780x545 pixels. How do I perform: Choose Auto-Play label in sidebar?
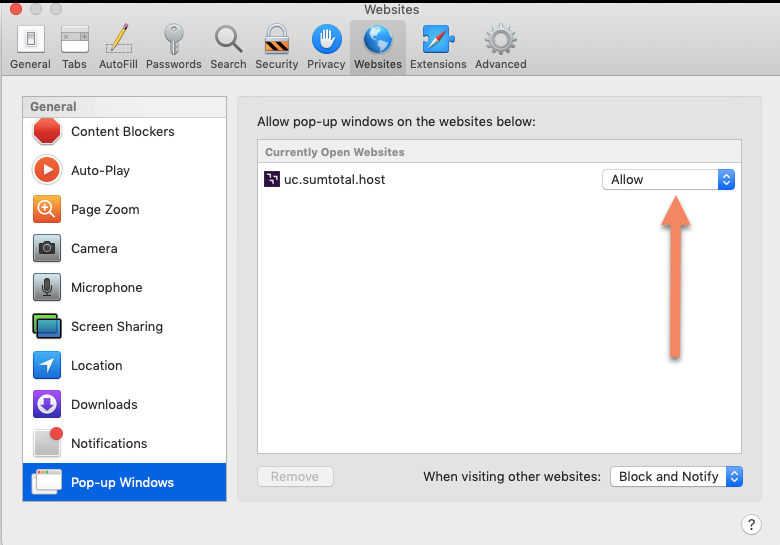tap(100, 170)
